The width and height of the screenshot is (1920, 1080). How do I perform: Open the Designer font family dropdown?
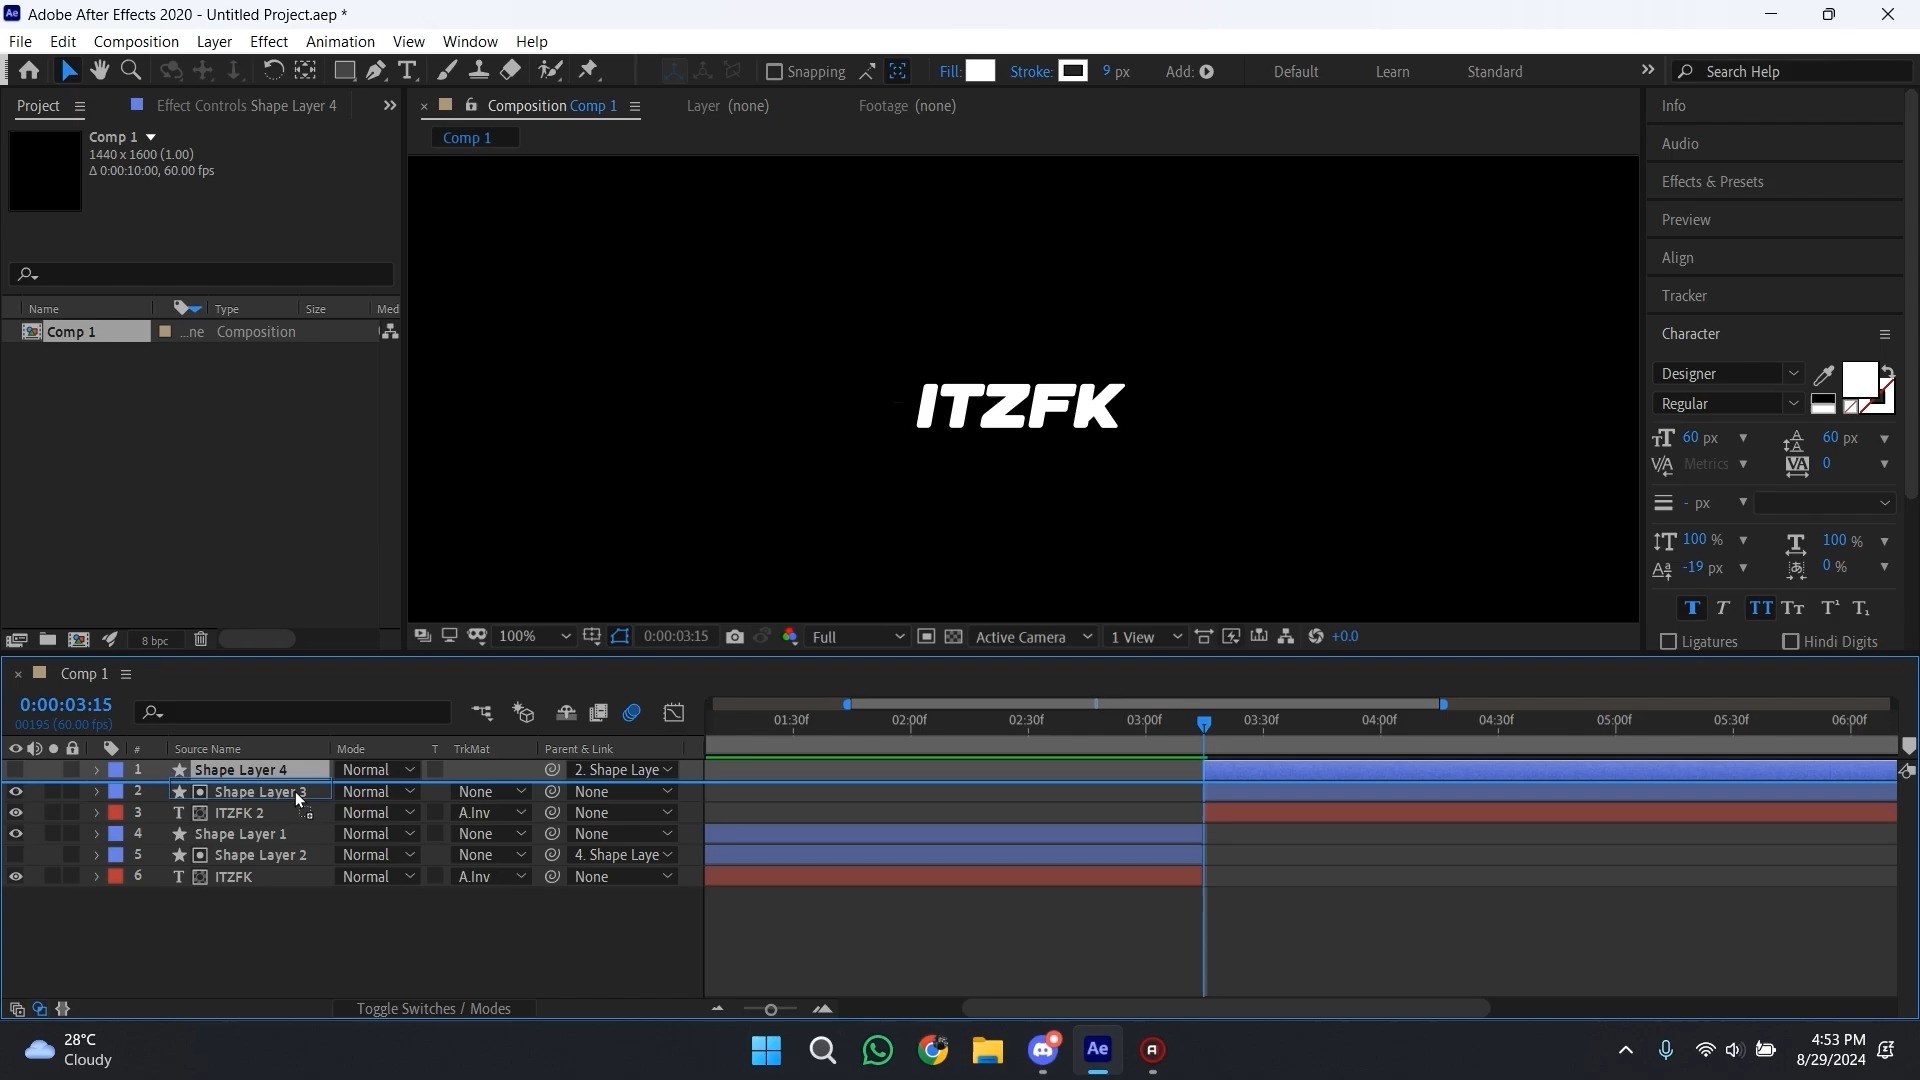coord(1728,374)
